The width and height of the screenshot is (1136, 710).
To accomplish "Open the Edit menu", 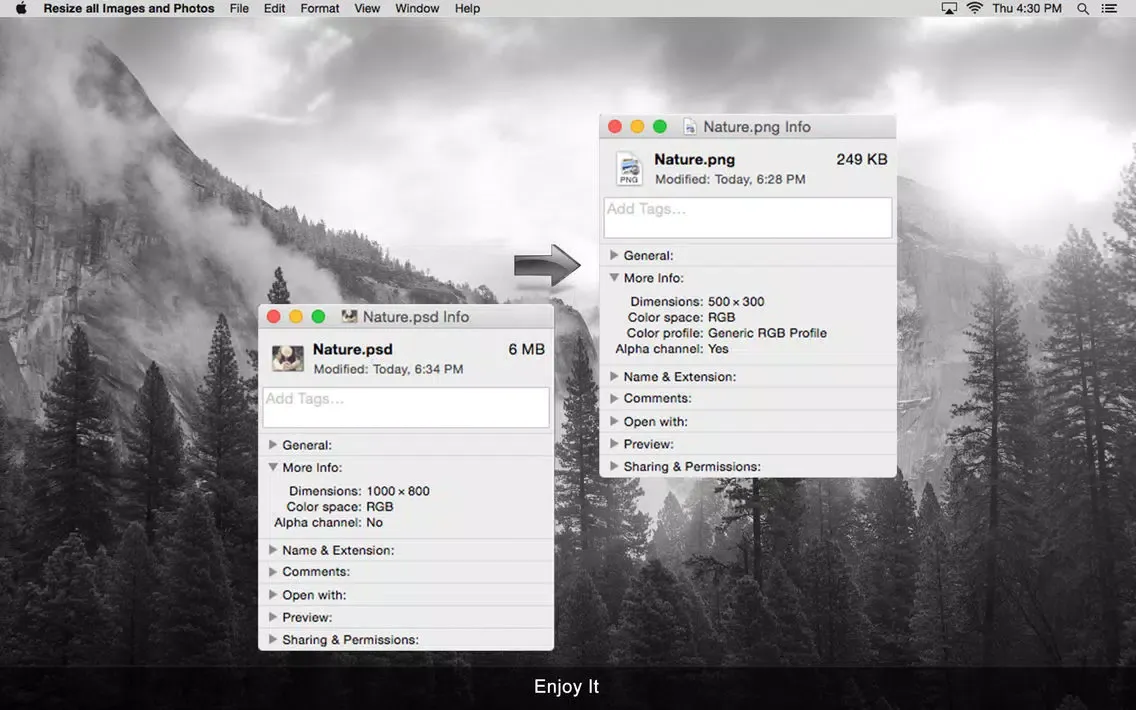I will 274,9.
